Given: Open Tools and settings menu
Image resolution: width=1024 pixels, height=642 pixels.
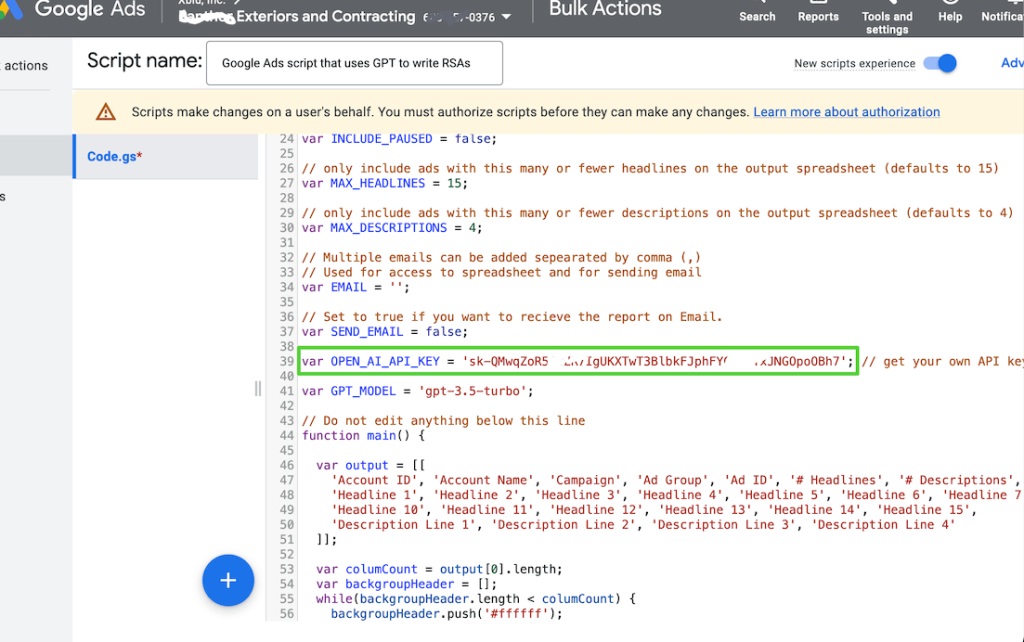Looking at the screenshot, I should click(x=887, y=18).
